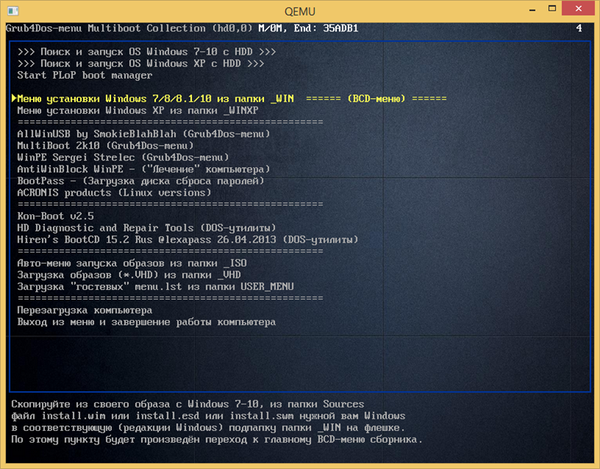
Task: Click the 'End: 35ADB1' status text
Action: coord(326,28)
